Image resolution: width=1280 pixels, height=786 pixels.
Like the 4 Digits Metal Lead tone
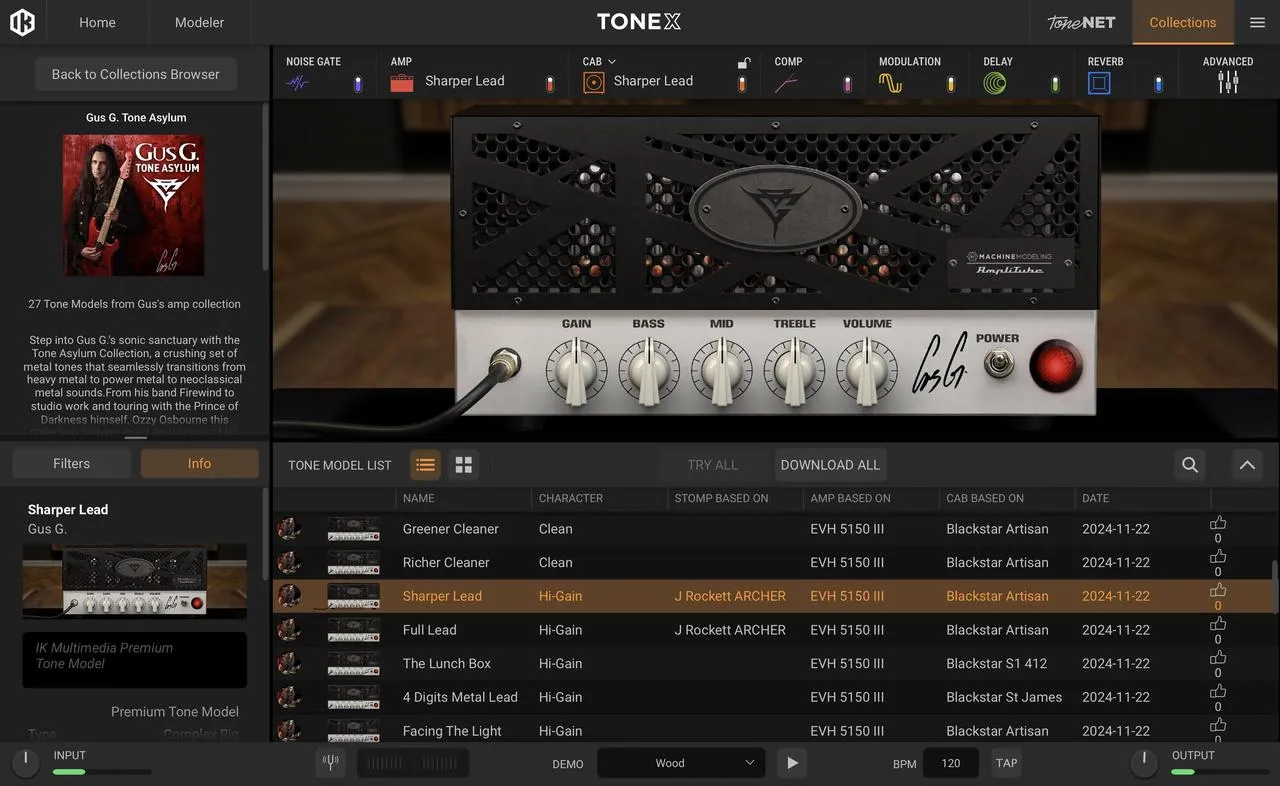(x=1218, y=692)
